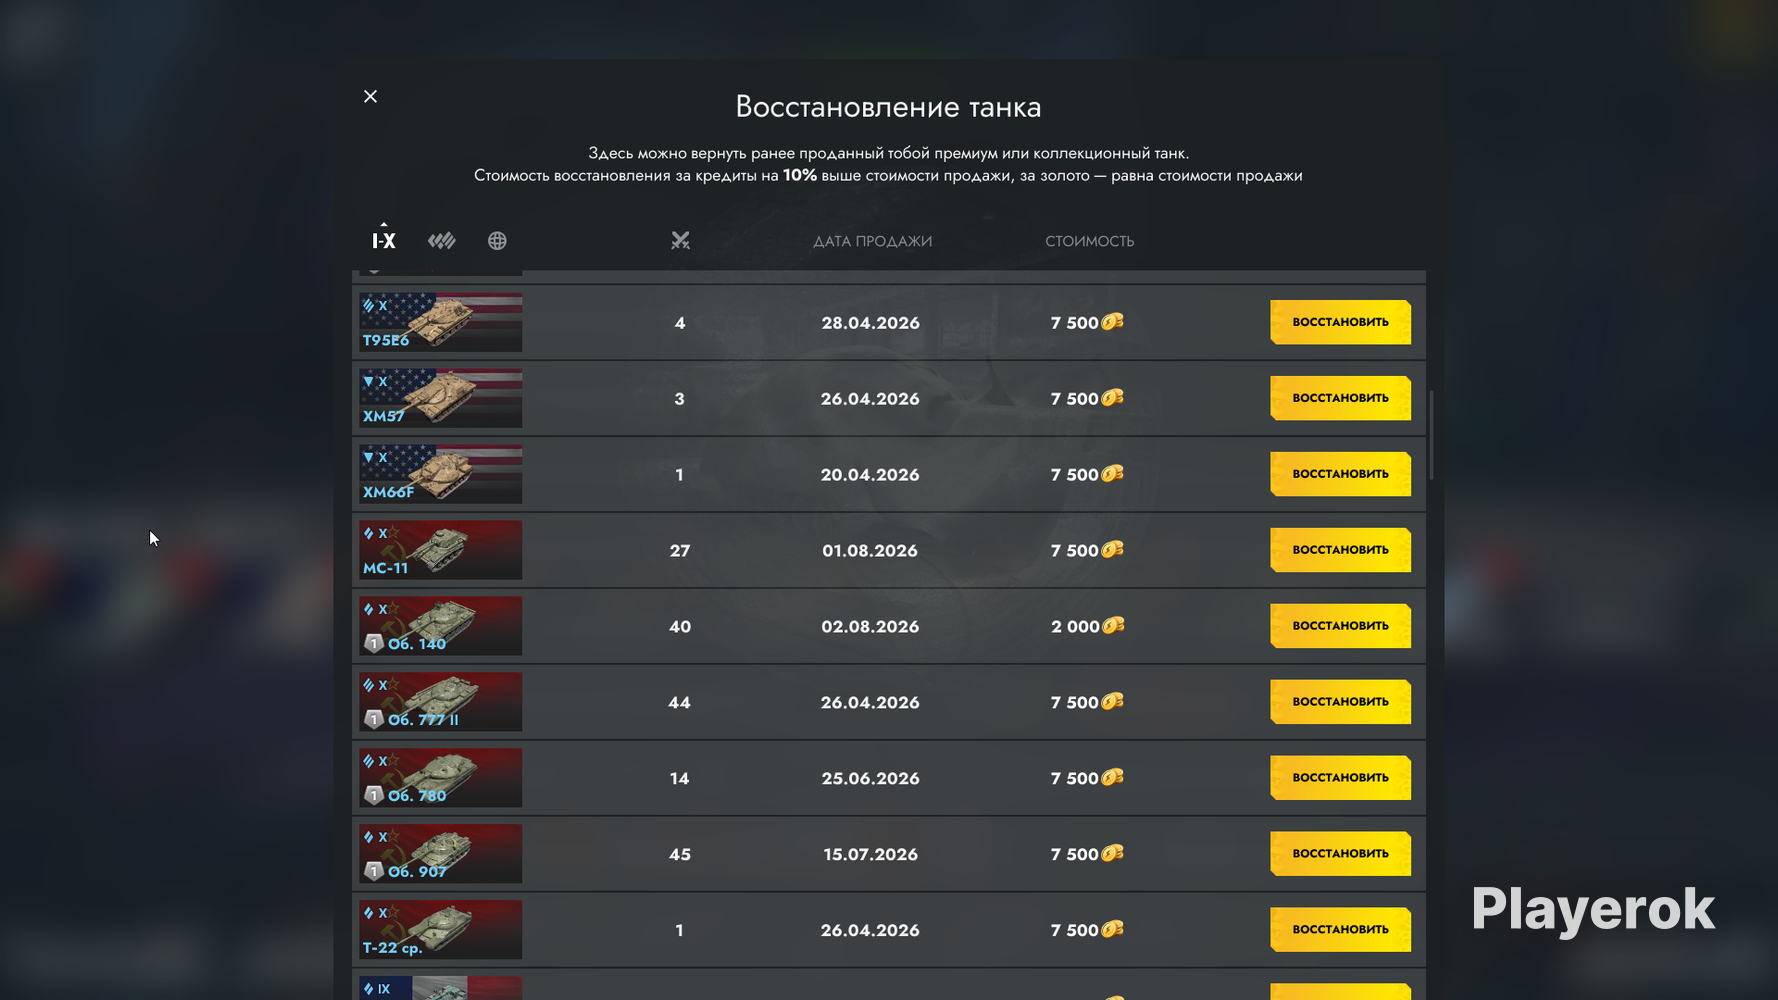Restore the Т-22 ср. tank
Screen dimensions: 1778x1000
pyautogui.click(x=1340, y=930)
